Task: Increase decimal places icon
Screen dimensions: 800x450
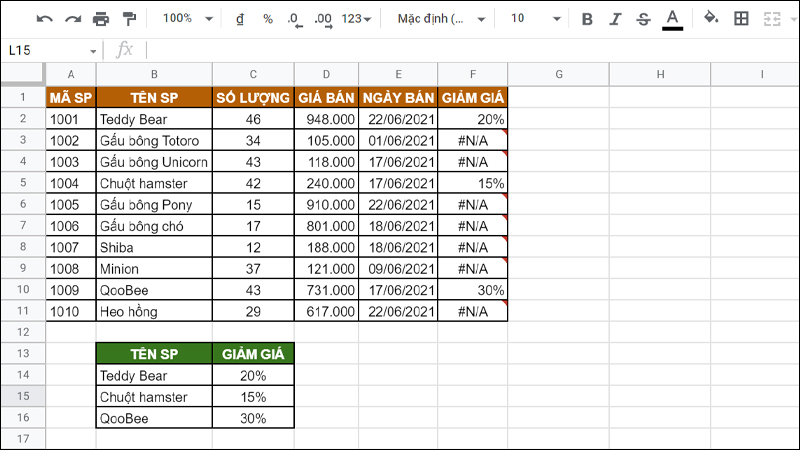Action: point(323,19)
